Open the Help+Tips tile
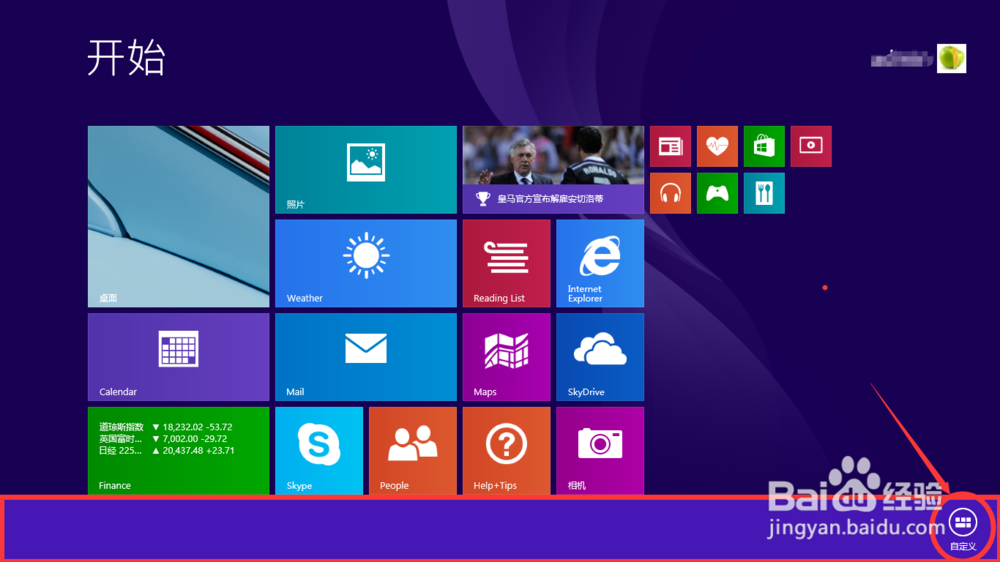Screen dimensions: 1000x562 click(x=506, y=450)
